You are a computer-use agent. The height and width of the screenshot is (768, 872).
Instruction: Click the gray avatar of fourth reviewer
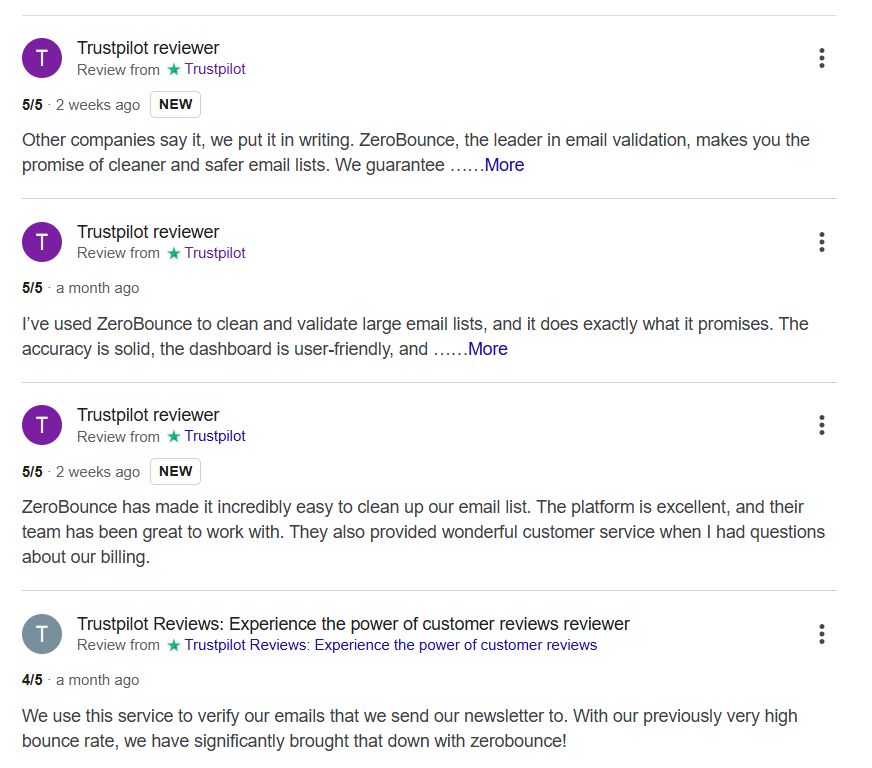(x=41, y=634)
